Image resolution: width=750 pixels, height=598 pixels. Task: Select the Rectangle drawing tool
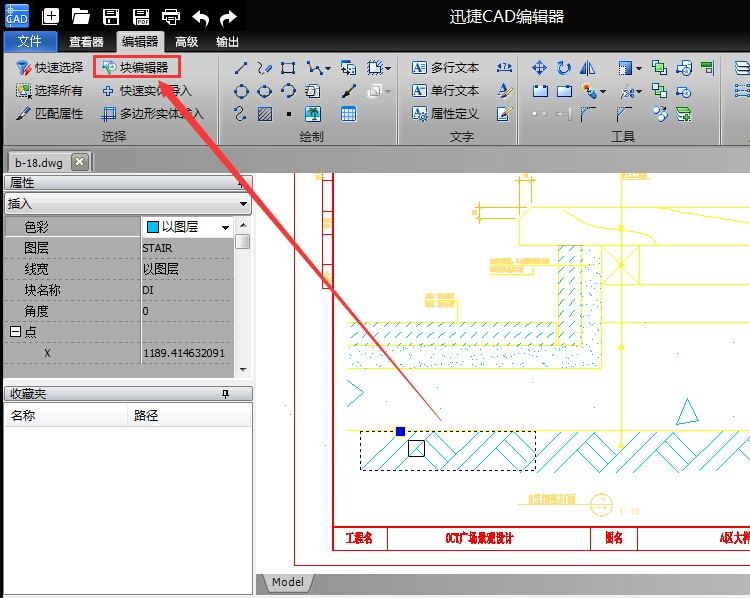point(287,68)
